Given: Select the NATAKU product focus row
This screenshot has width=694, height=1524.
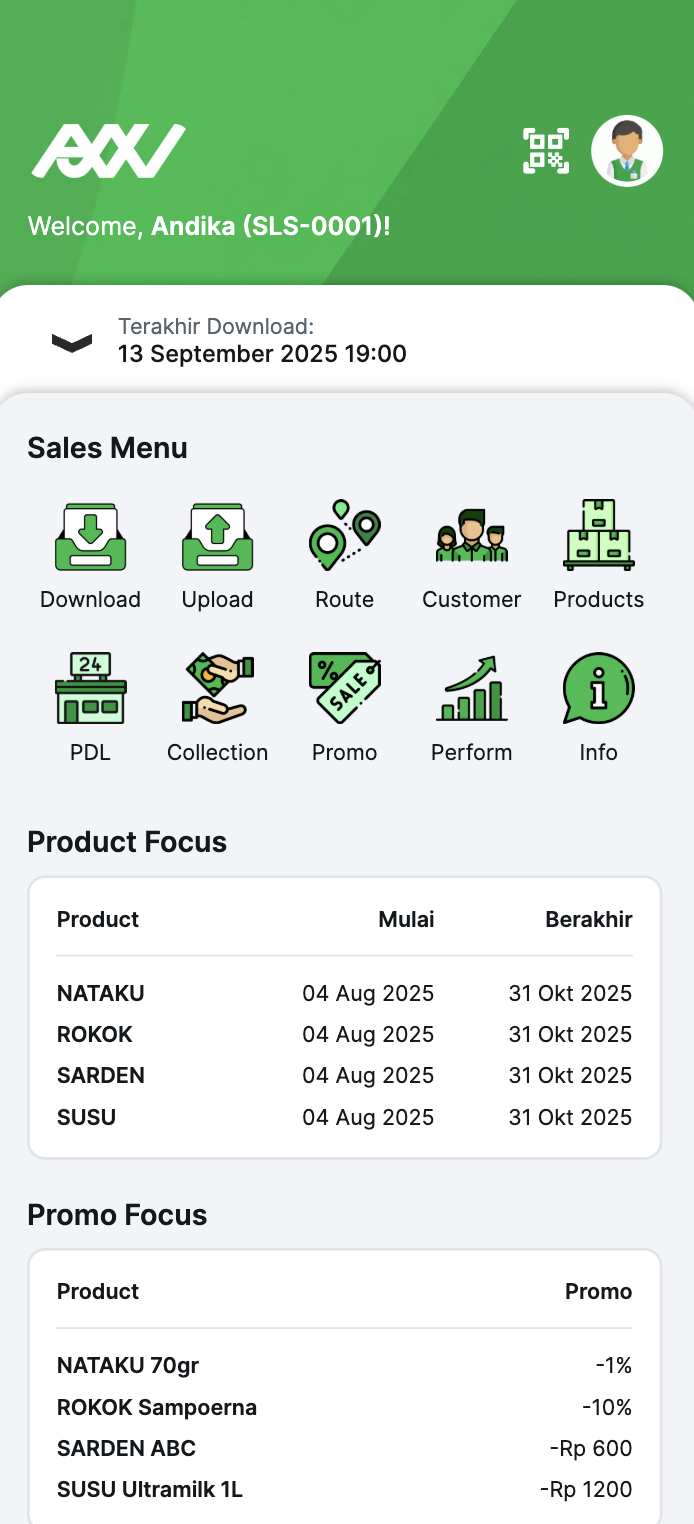Looking at the screenshot, I should (x=344, y=993).
